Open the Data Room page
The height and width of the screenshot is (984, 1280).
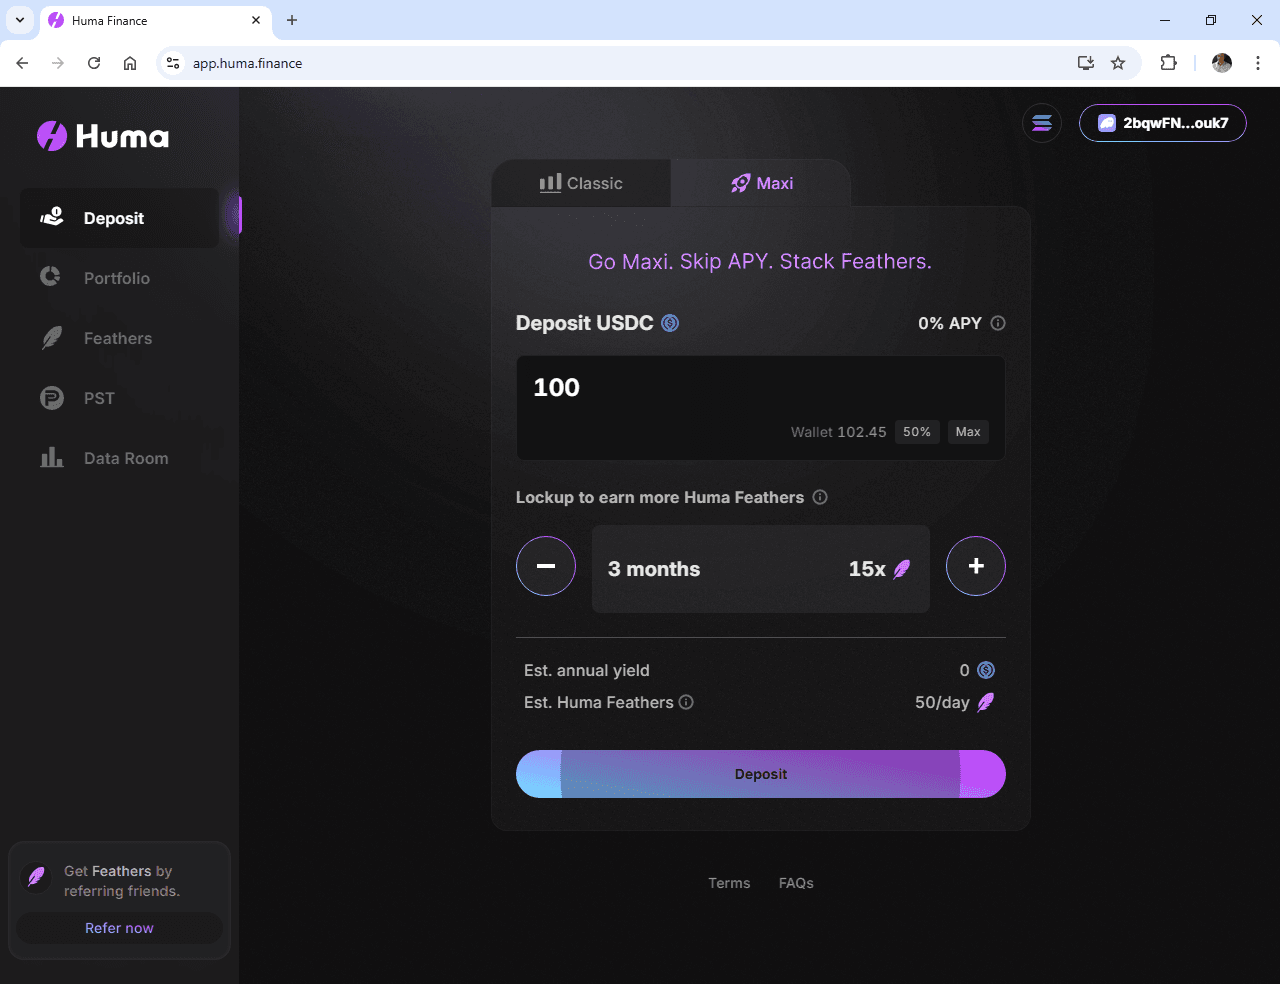point(126,458)
